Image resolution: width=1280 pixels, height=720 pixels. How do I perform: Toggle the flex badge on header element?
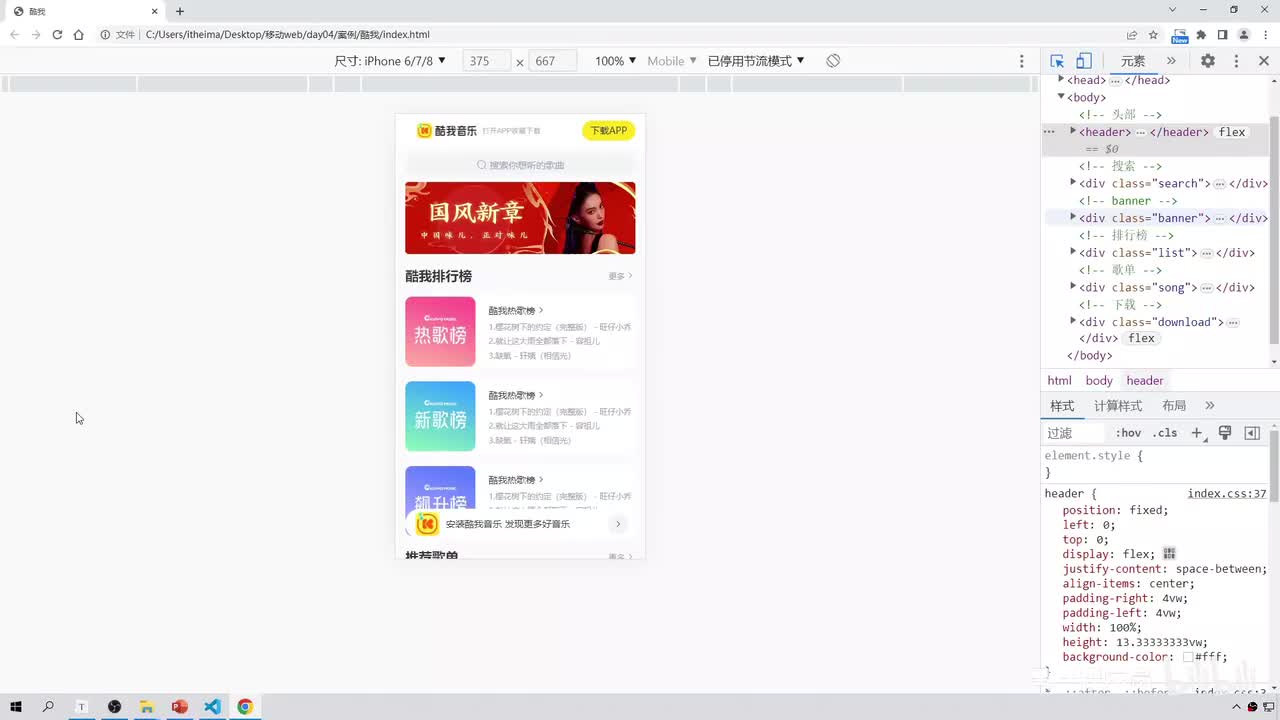click(1232, 132)
